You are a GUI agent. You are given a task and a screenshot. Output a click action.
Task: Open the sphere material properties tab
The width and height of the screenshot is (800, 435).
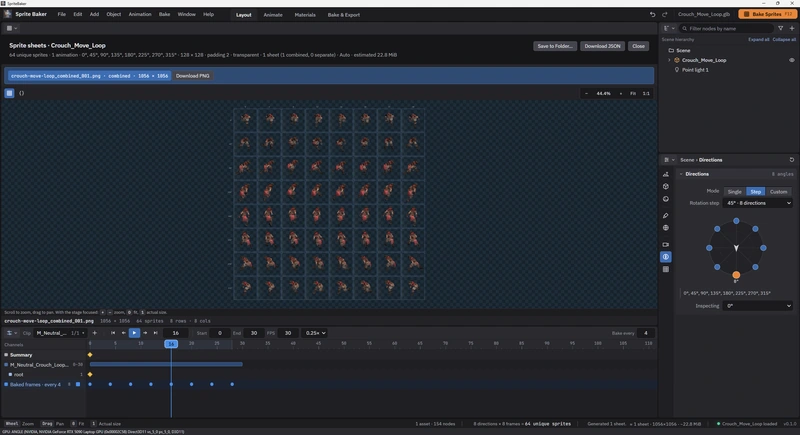666,199
